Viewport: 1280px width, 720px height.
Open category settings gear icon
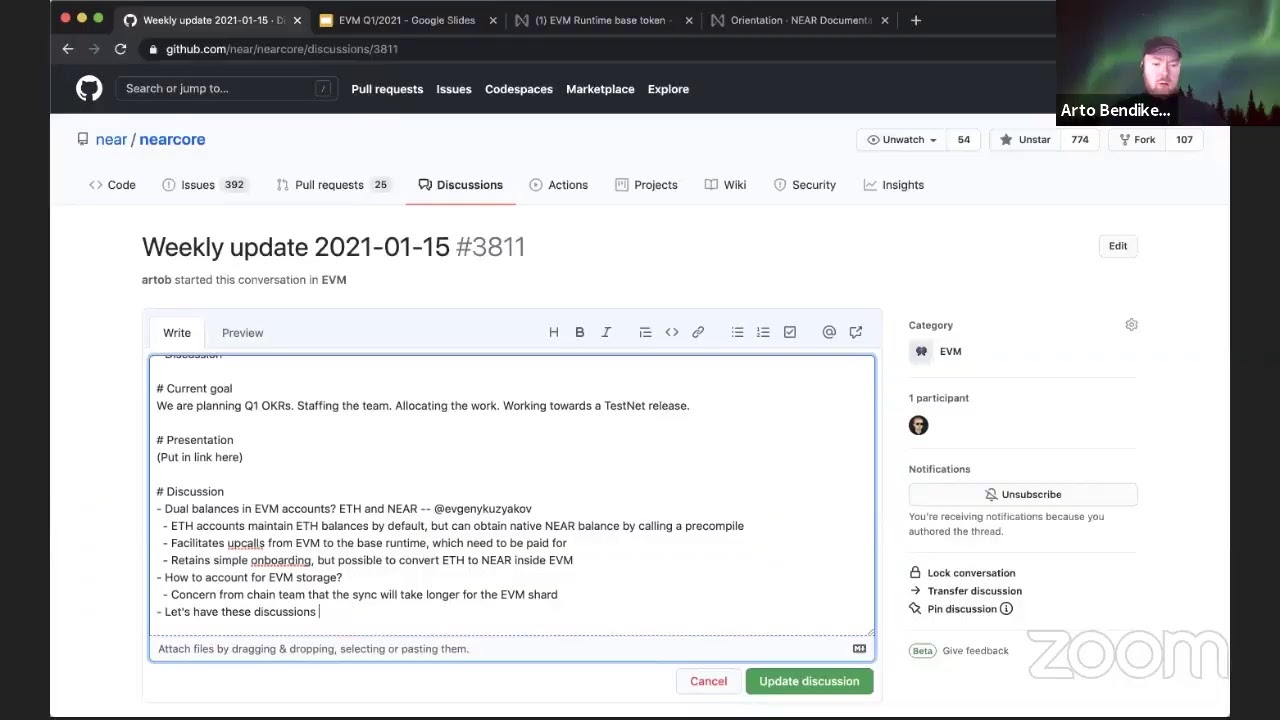pos(1131,325)
